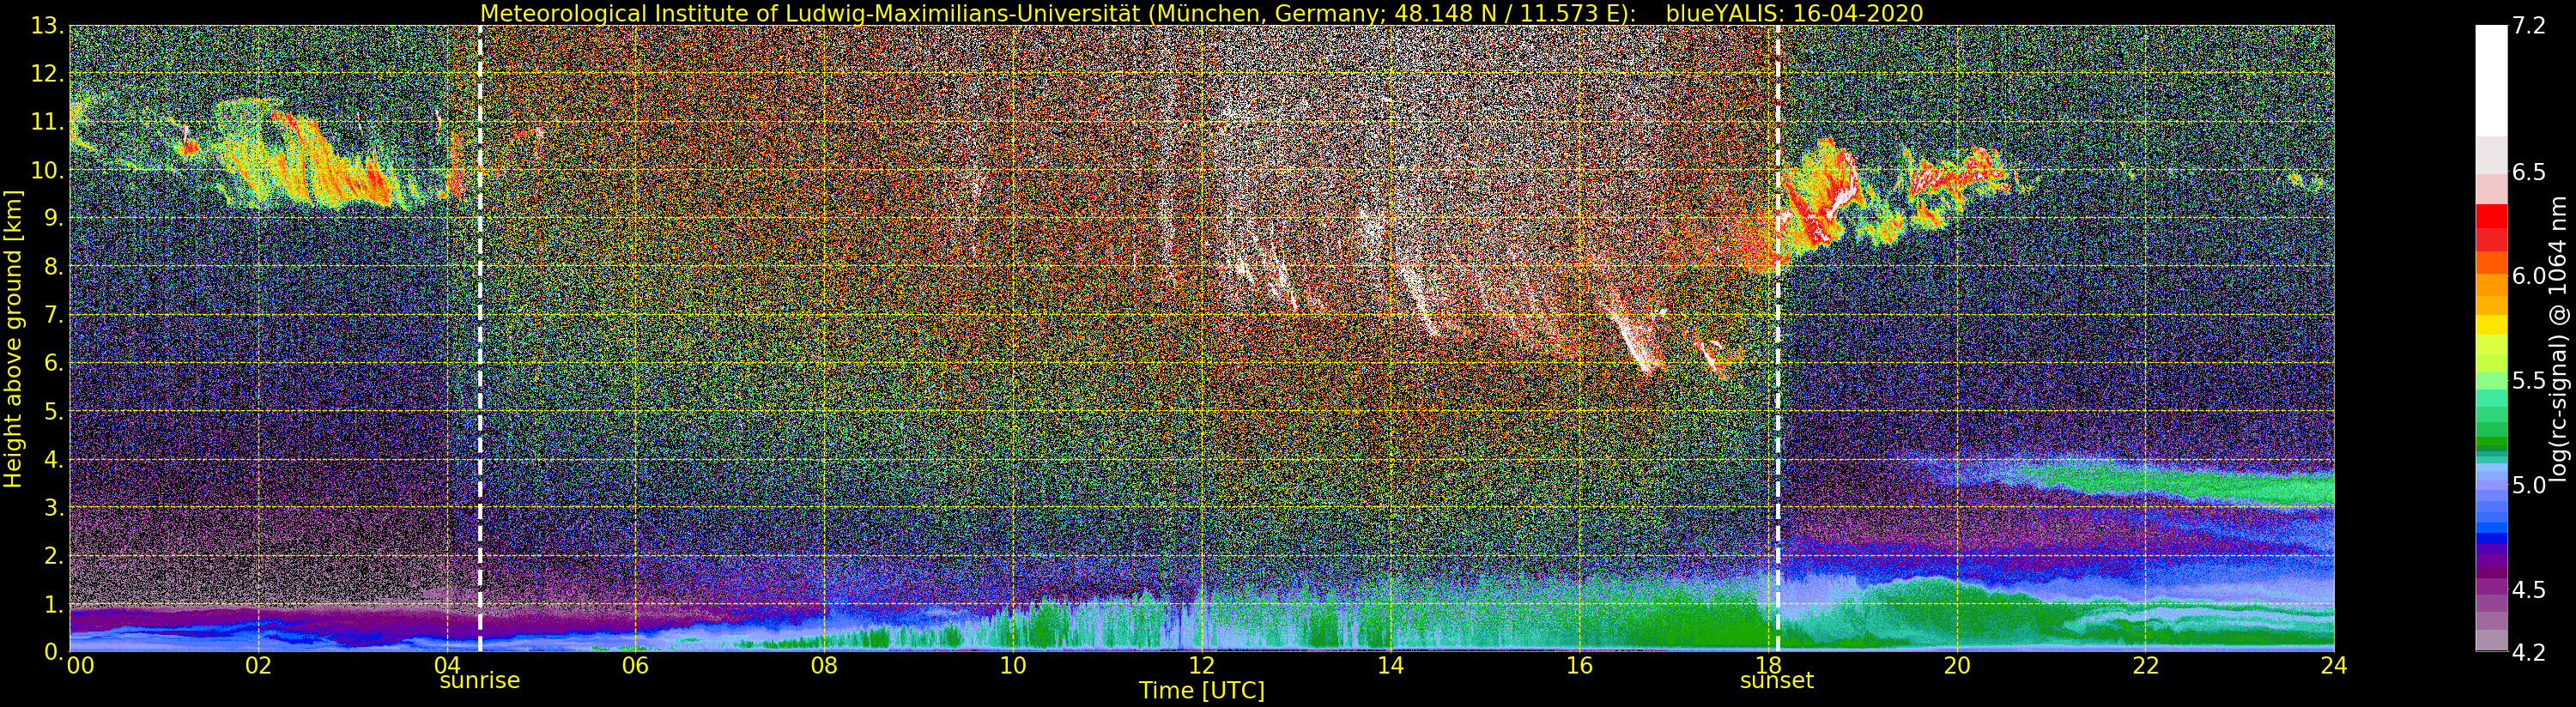Viewport: 2576px width, 707px height.
Task: Click the '7.2' colorbar tick value
Action: (x=2529, y=26)
